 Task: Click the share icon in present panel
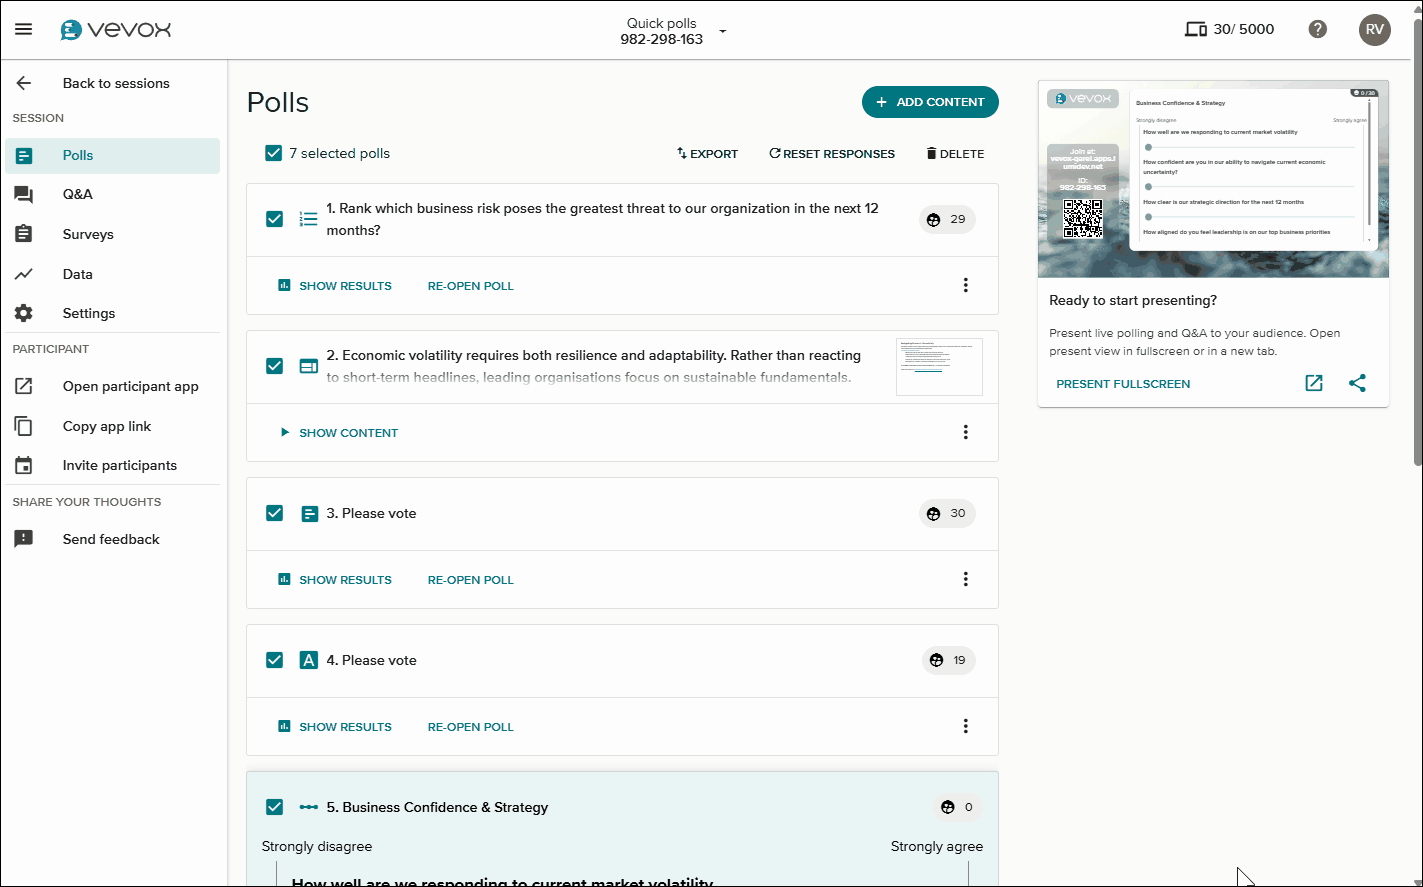tap(1357, 383)
